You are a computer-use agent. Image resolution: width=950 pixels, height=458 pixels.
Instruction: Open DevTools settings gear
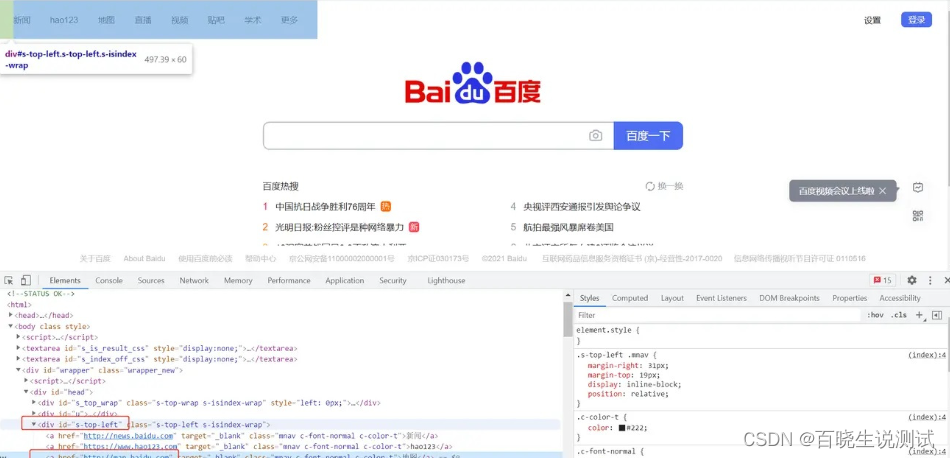coord(912,280)
